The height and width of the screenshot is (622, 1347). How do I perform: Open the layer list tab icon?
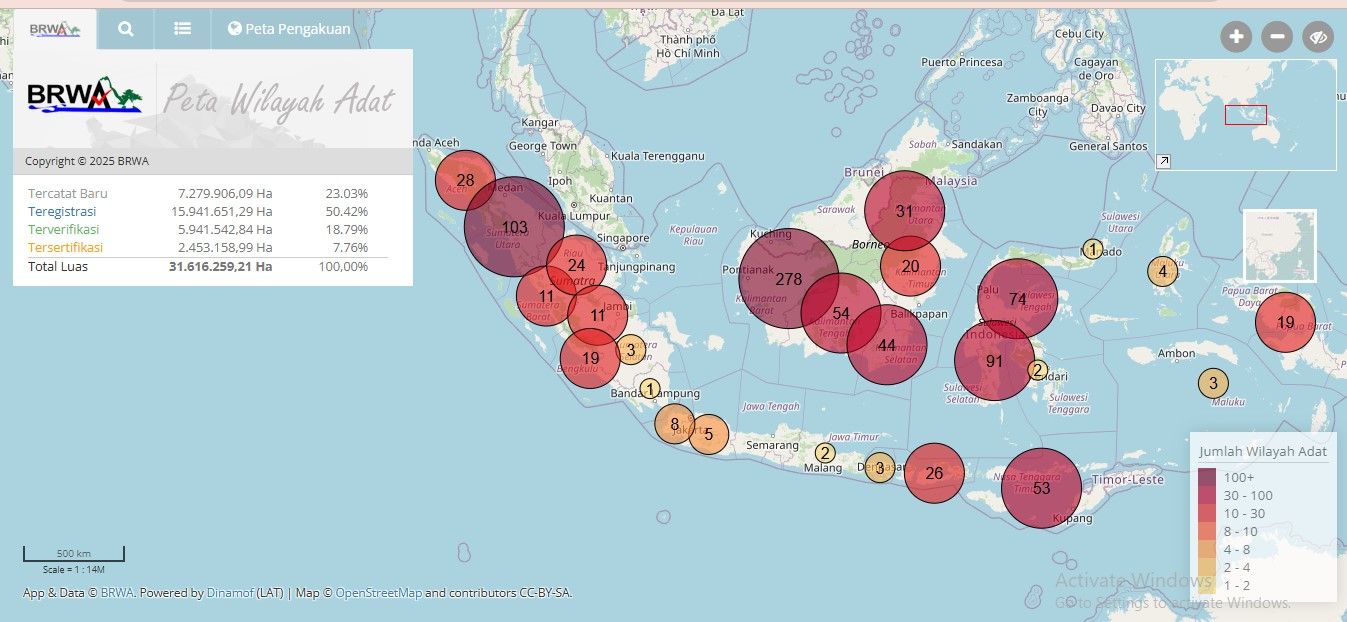click(x=182, y=29)
